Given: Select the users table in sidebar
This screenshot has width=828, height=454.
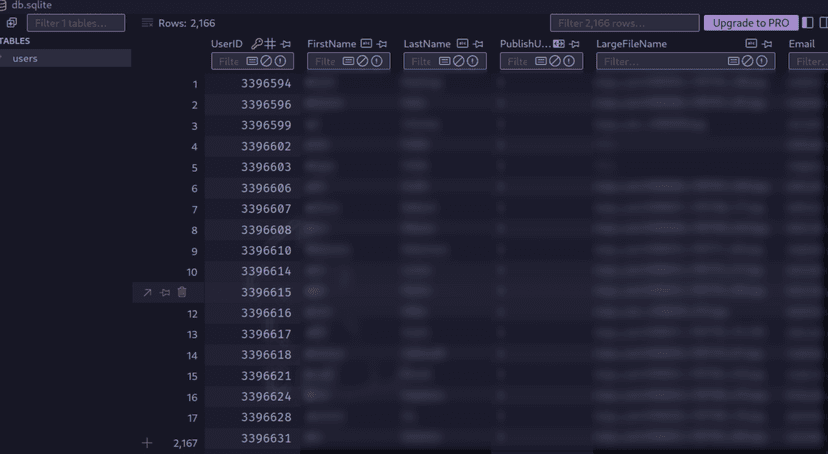Looking at the screenshot, I should coord(25,59).
